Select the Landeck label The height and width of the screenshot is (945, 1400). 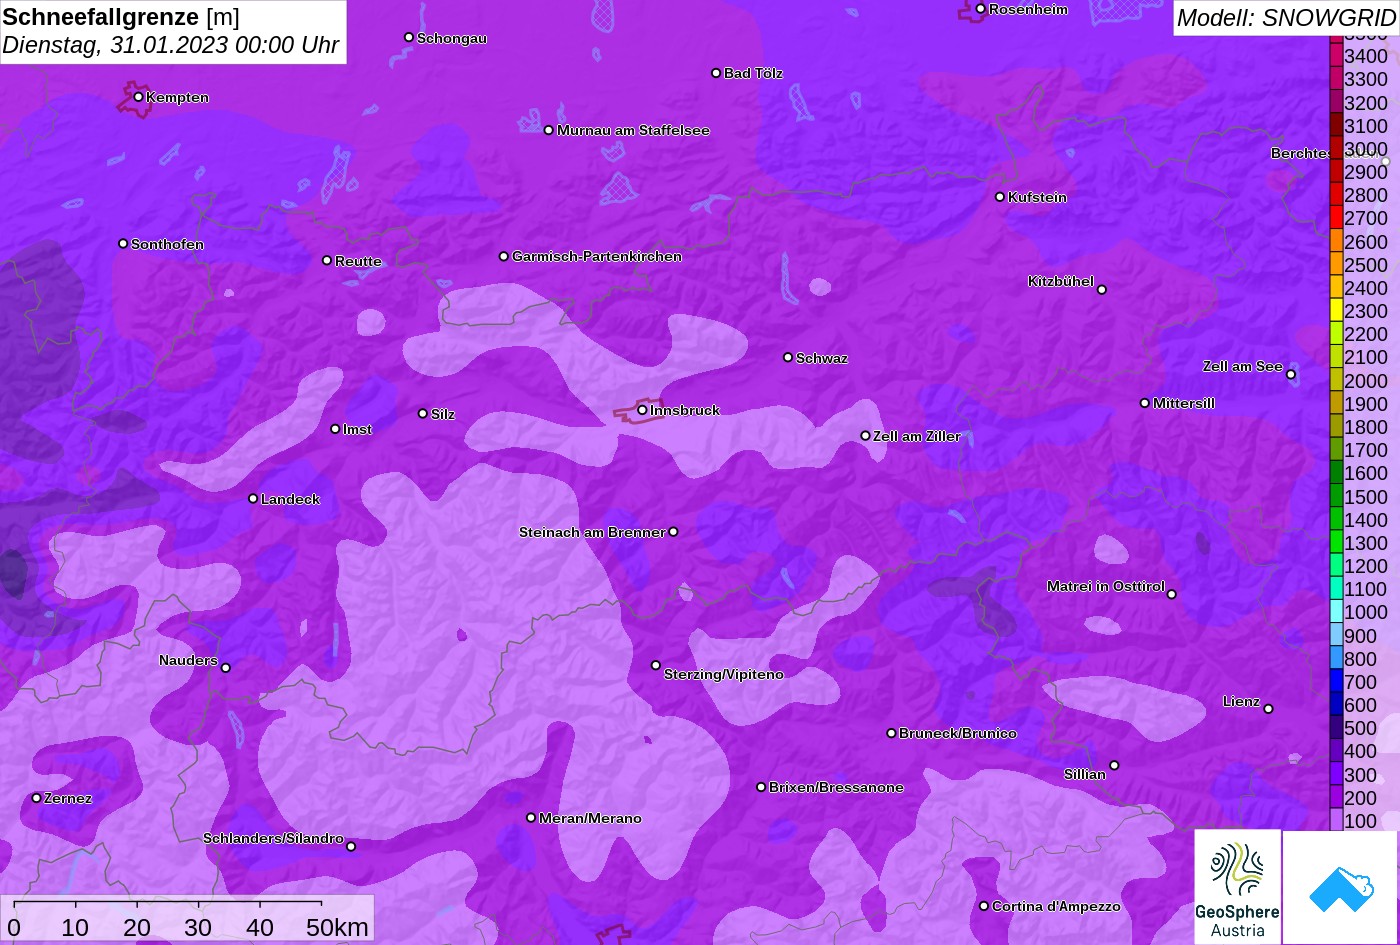[x=290, y=499]
